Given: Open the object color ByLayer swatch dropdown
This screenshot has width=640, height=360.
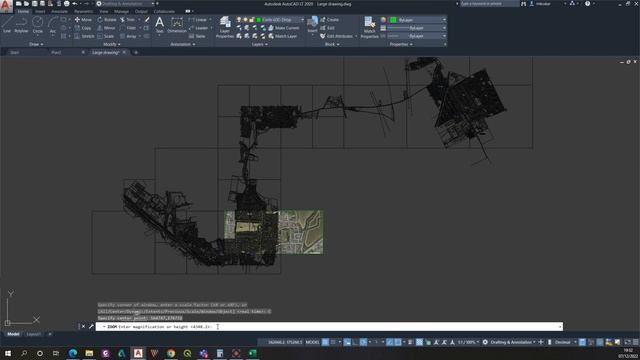Looking at the screenshot, I should pyautogui.click(x=417, y=20).
